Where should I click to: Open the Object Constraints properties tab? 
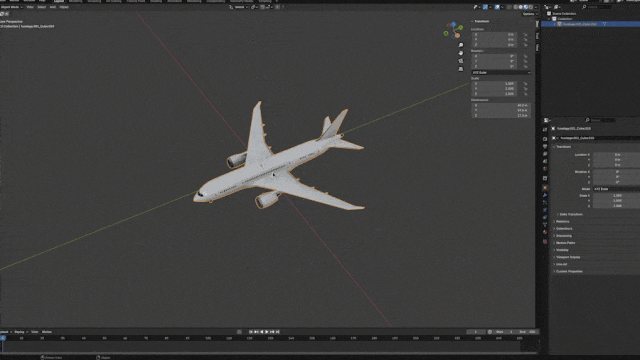pos(545,217)
